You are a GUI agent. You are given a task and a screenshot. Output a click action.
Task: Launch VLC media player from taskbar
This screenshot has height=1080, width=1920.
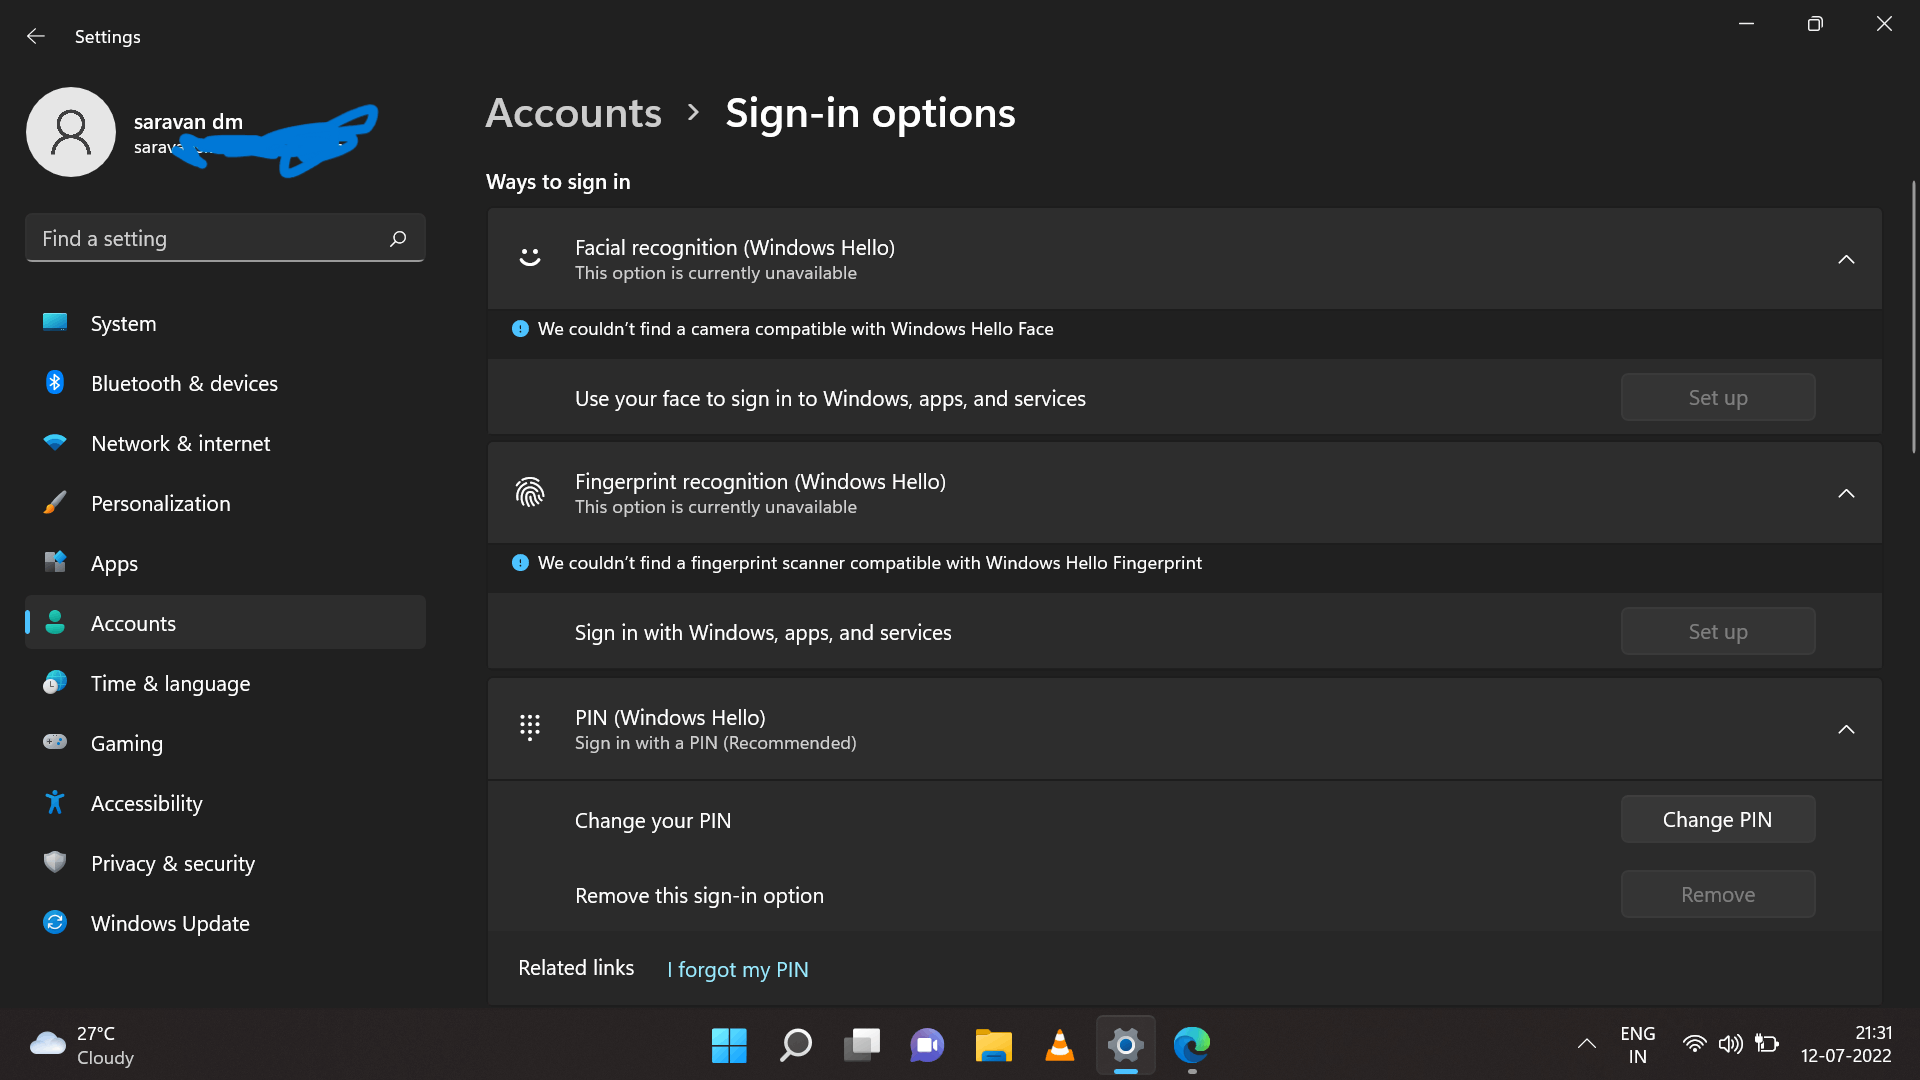coord(1059,1045)
